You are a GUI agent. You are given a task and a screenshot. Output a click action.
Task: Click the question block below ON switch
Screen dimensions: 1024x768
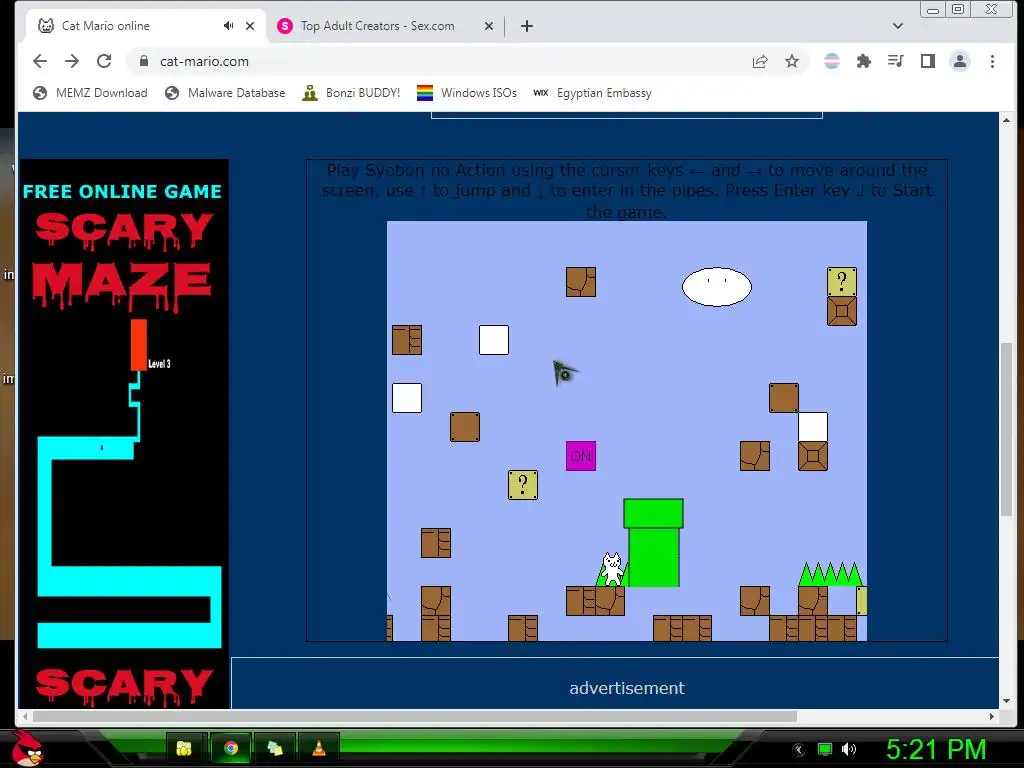tap(523, 485)
